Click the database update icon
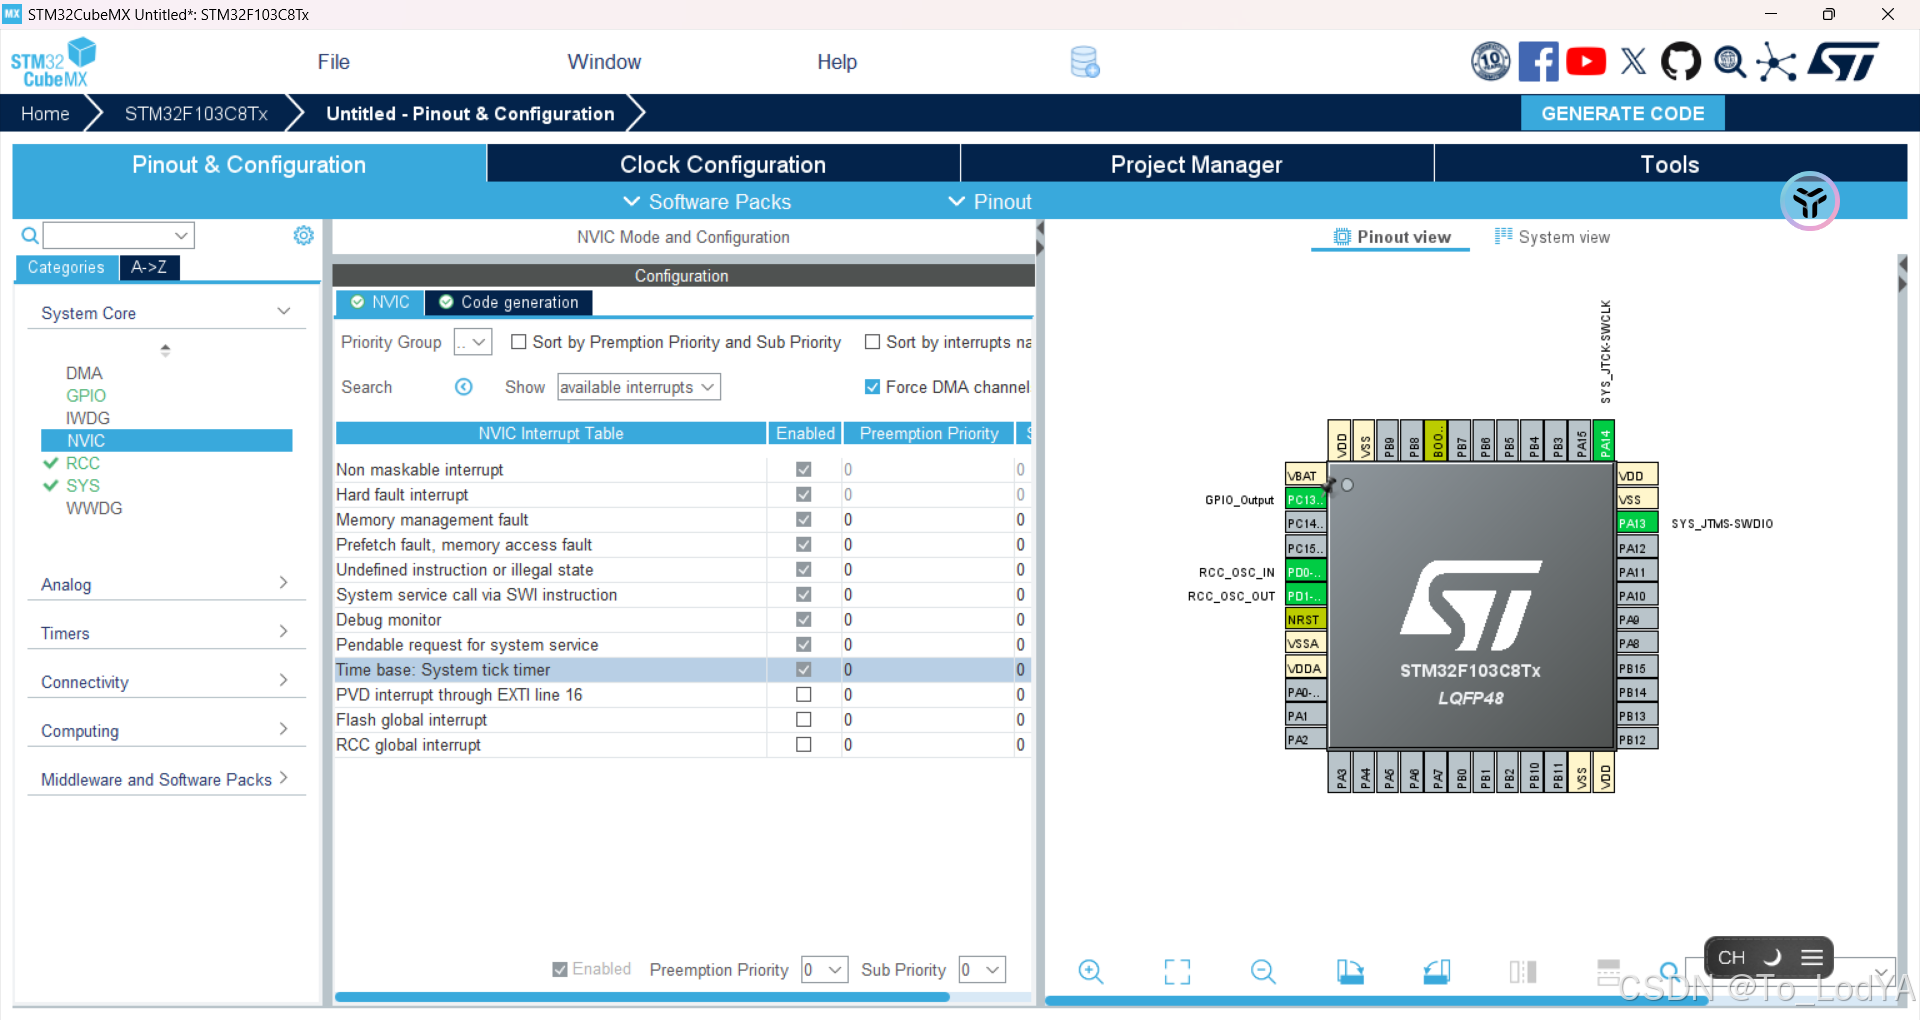1920x1020 pixels. click(1085, 62)
